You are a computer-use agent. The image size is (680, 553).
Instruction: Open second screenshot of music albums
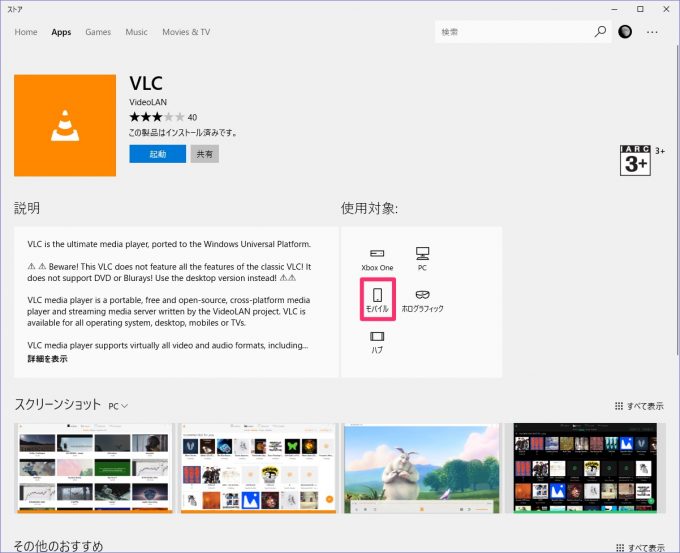click(258, 468)
